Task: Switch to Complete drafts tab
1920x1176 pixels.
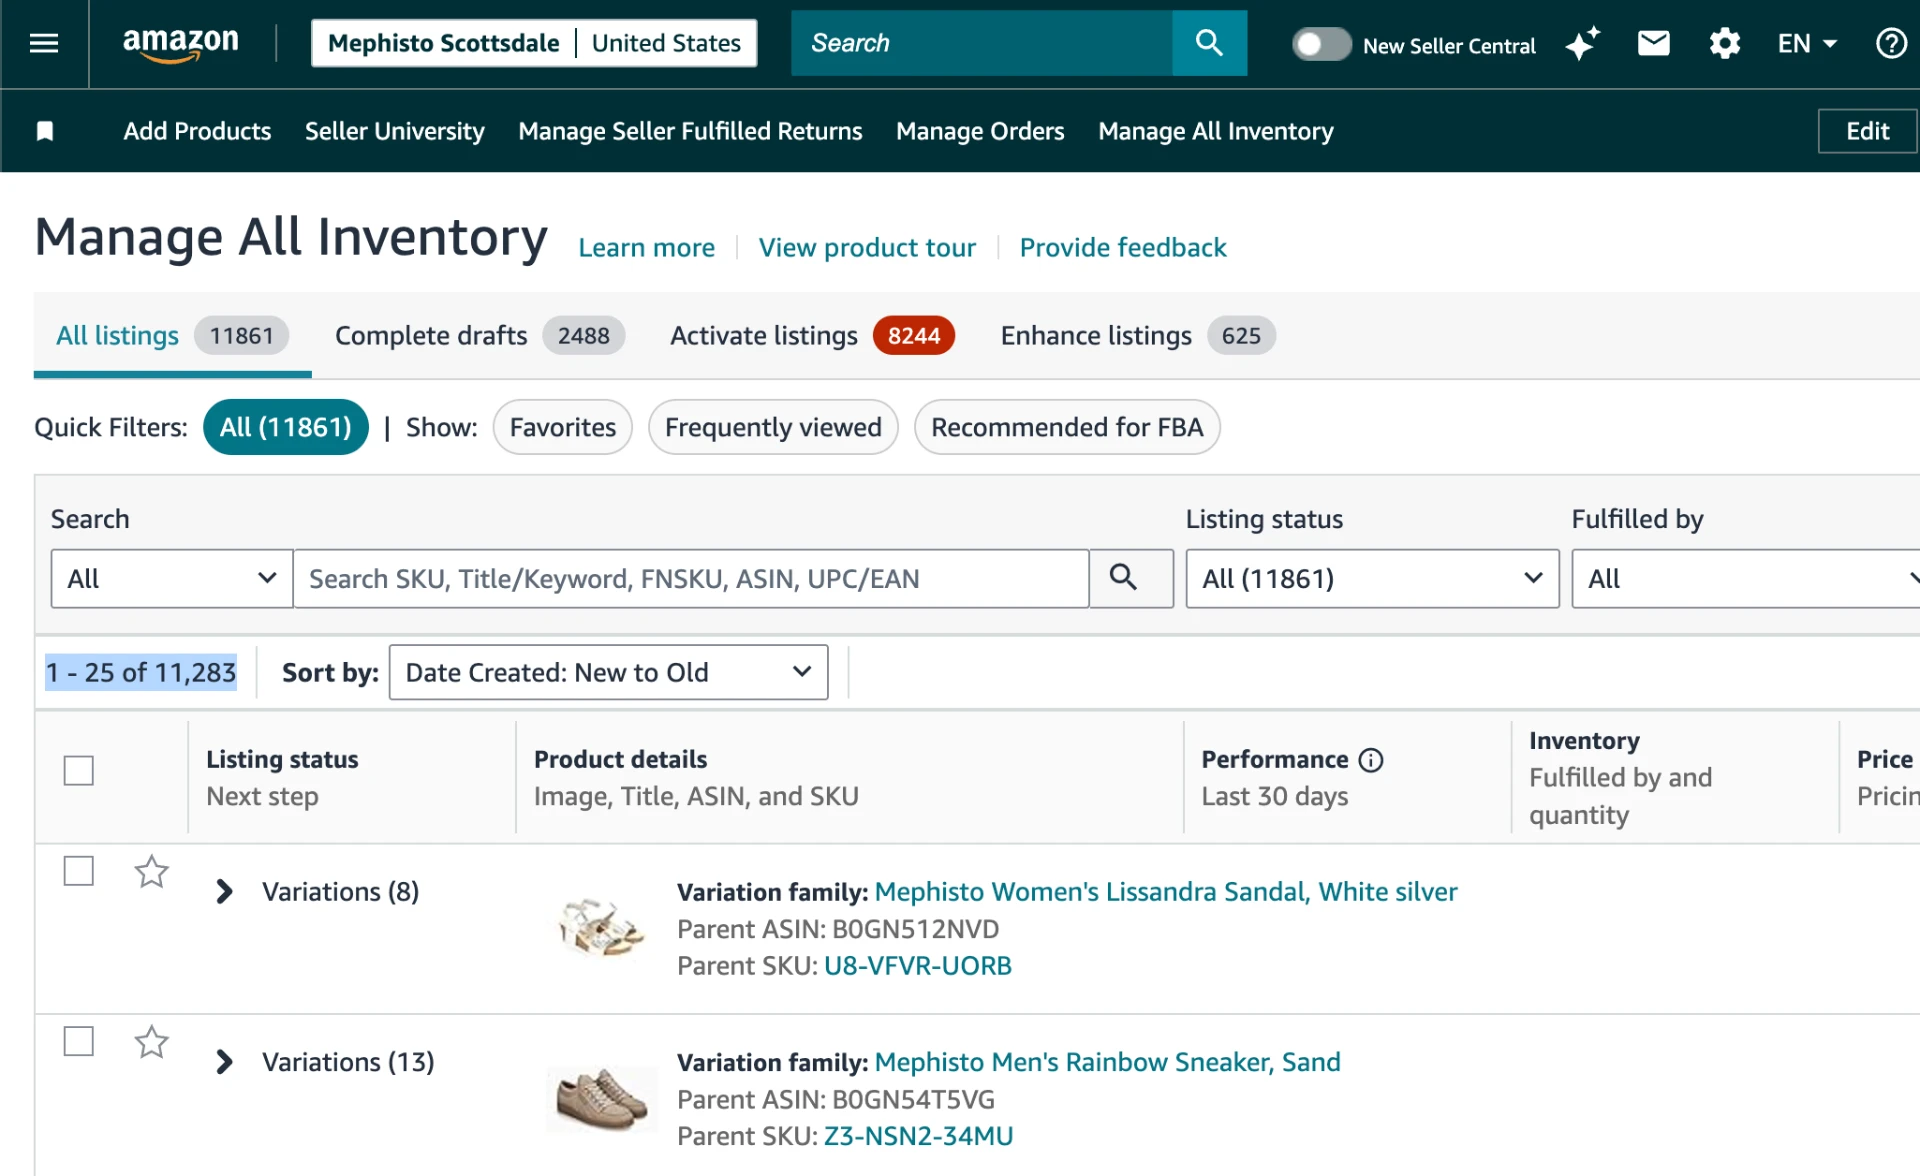Action: pyautogui.click(x=480, y=336)
